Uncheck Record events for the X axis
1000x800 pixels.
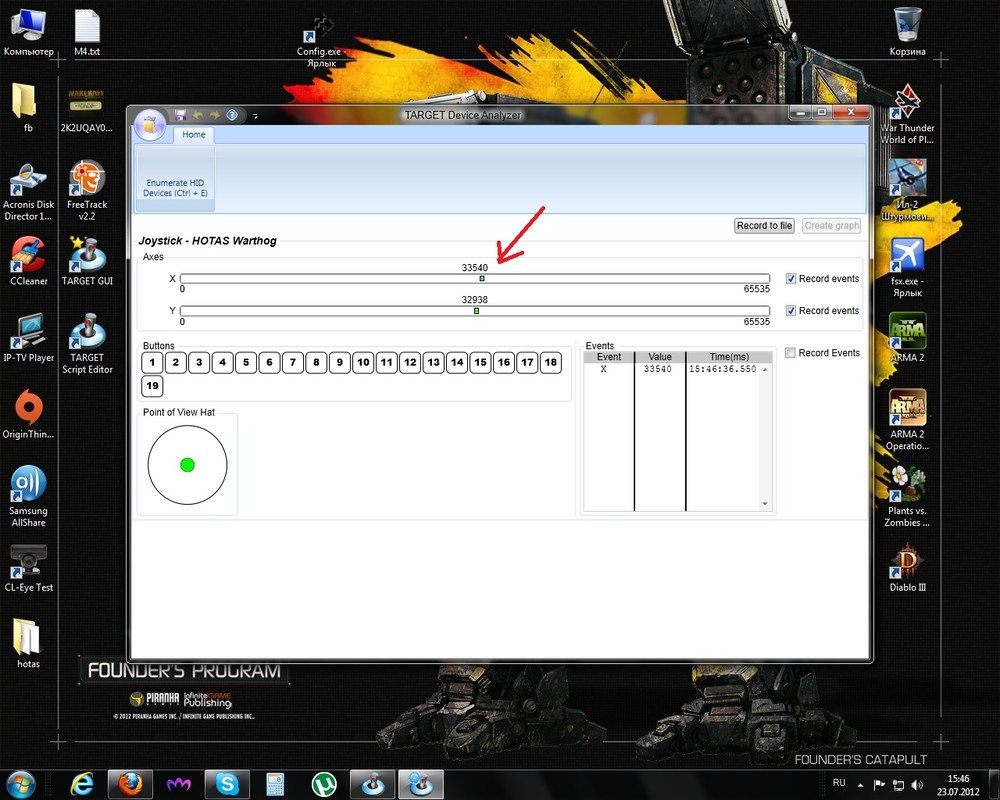coord(791,279)
